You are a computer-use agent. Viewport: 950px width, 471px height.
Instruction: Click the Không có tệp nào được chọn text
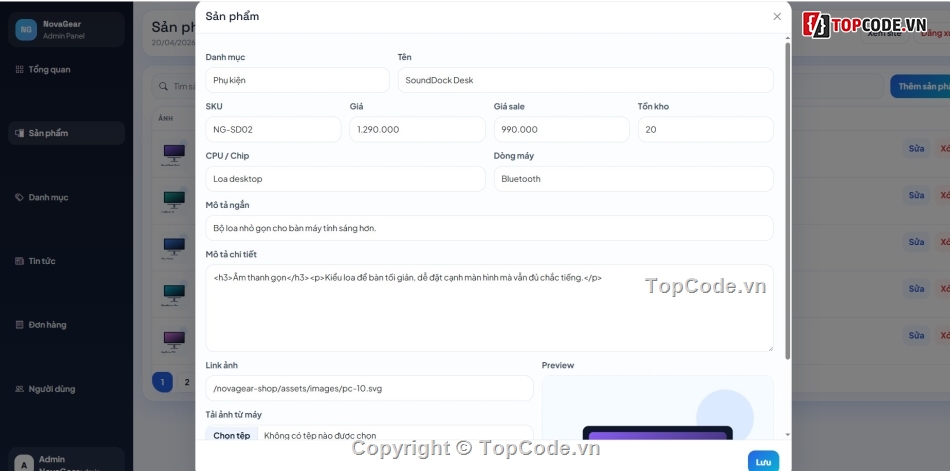tap(320, 435)
